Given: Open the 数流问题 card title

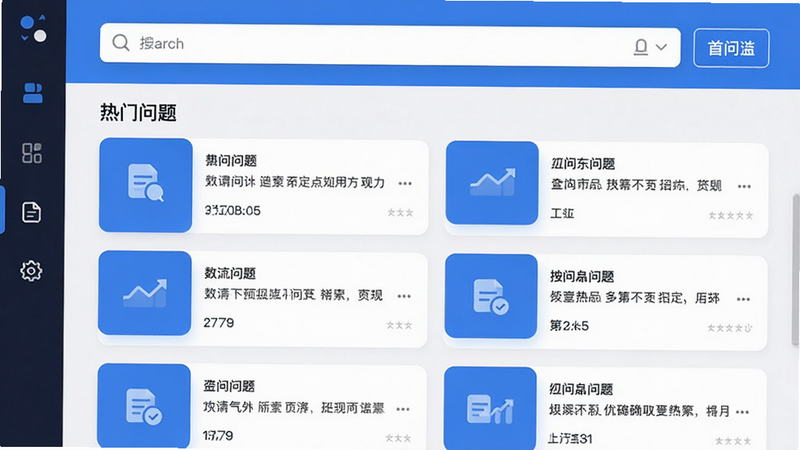Looking at the screenshot, I should (230, 273).
